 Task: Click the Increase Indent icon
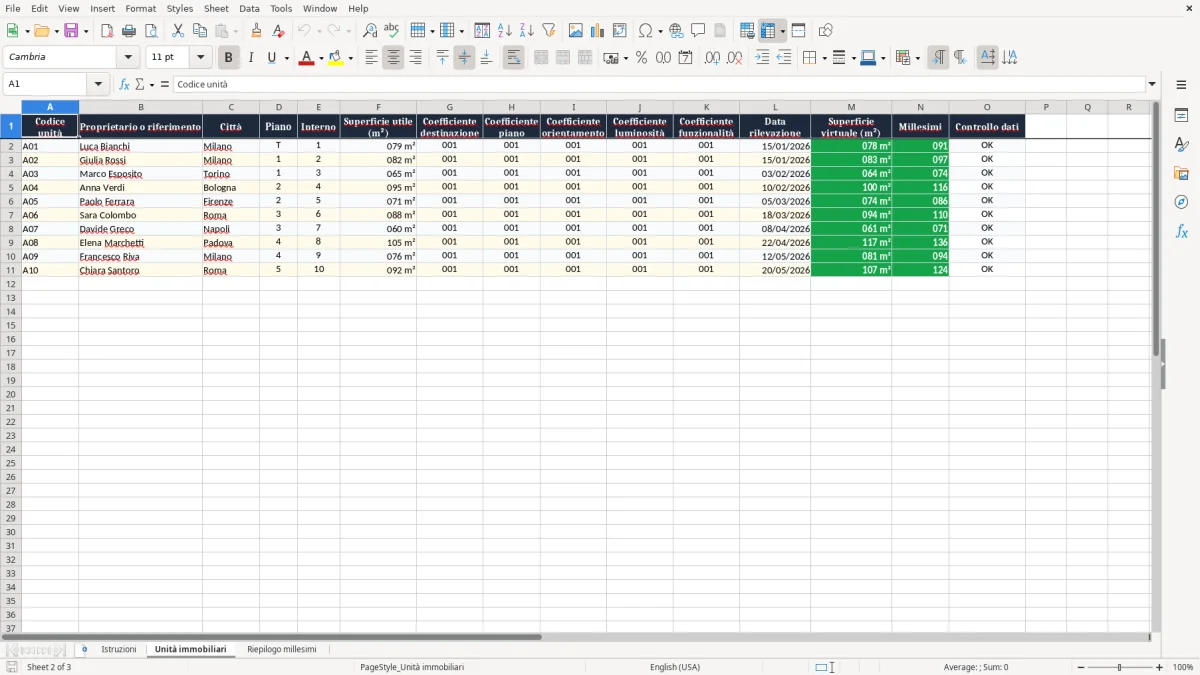pos(762,58)
